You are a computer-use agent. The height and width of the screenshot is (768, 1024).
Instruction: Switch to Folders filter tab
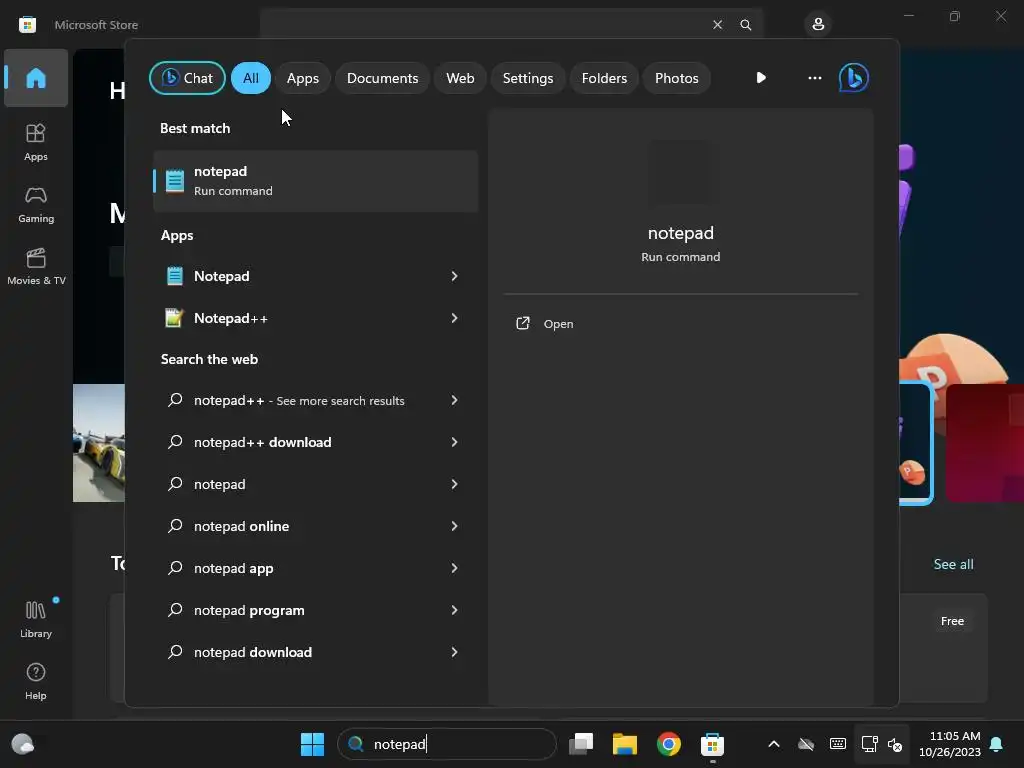point(604,78)
